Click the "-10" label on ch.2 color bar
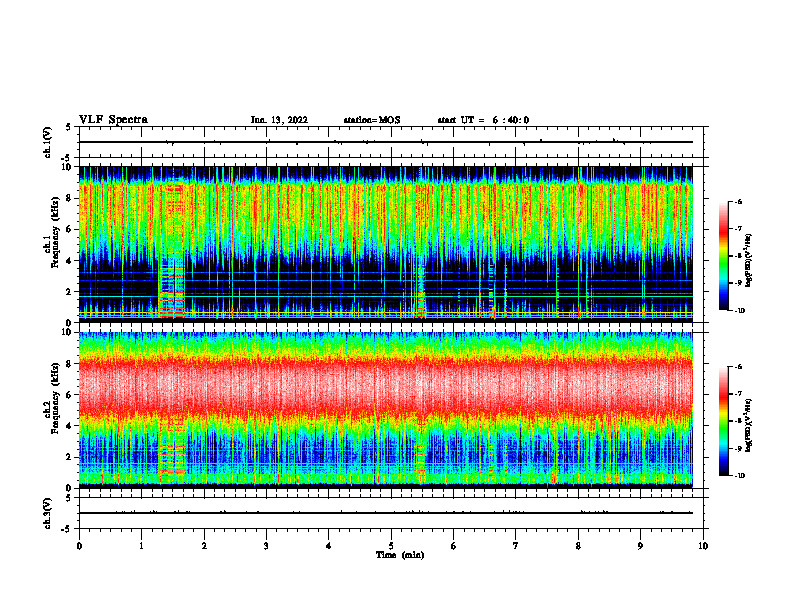Image resolution: width=792 pixels, height=612 pixels. click(740, 475)
